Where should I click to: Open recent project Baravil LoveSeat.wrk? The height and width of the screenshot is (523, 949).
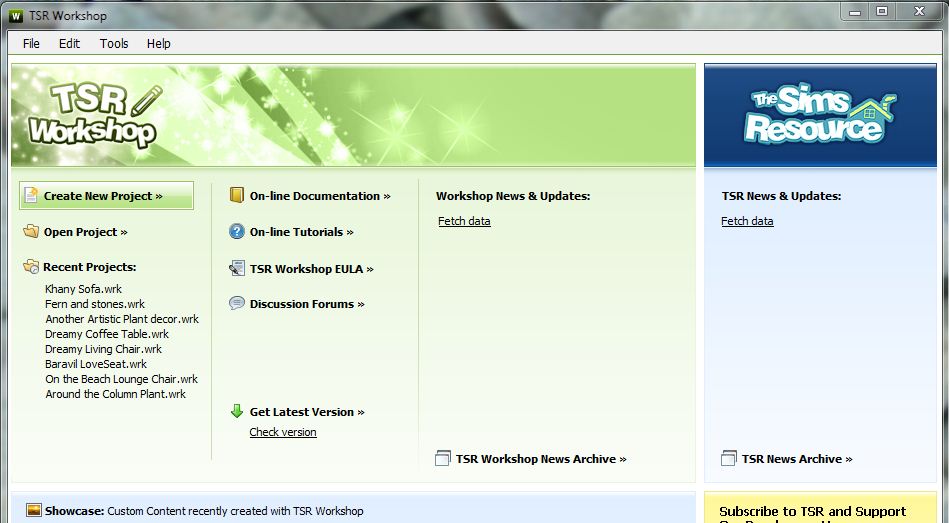(x=96, y=364)
